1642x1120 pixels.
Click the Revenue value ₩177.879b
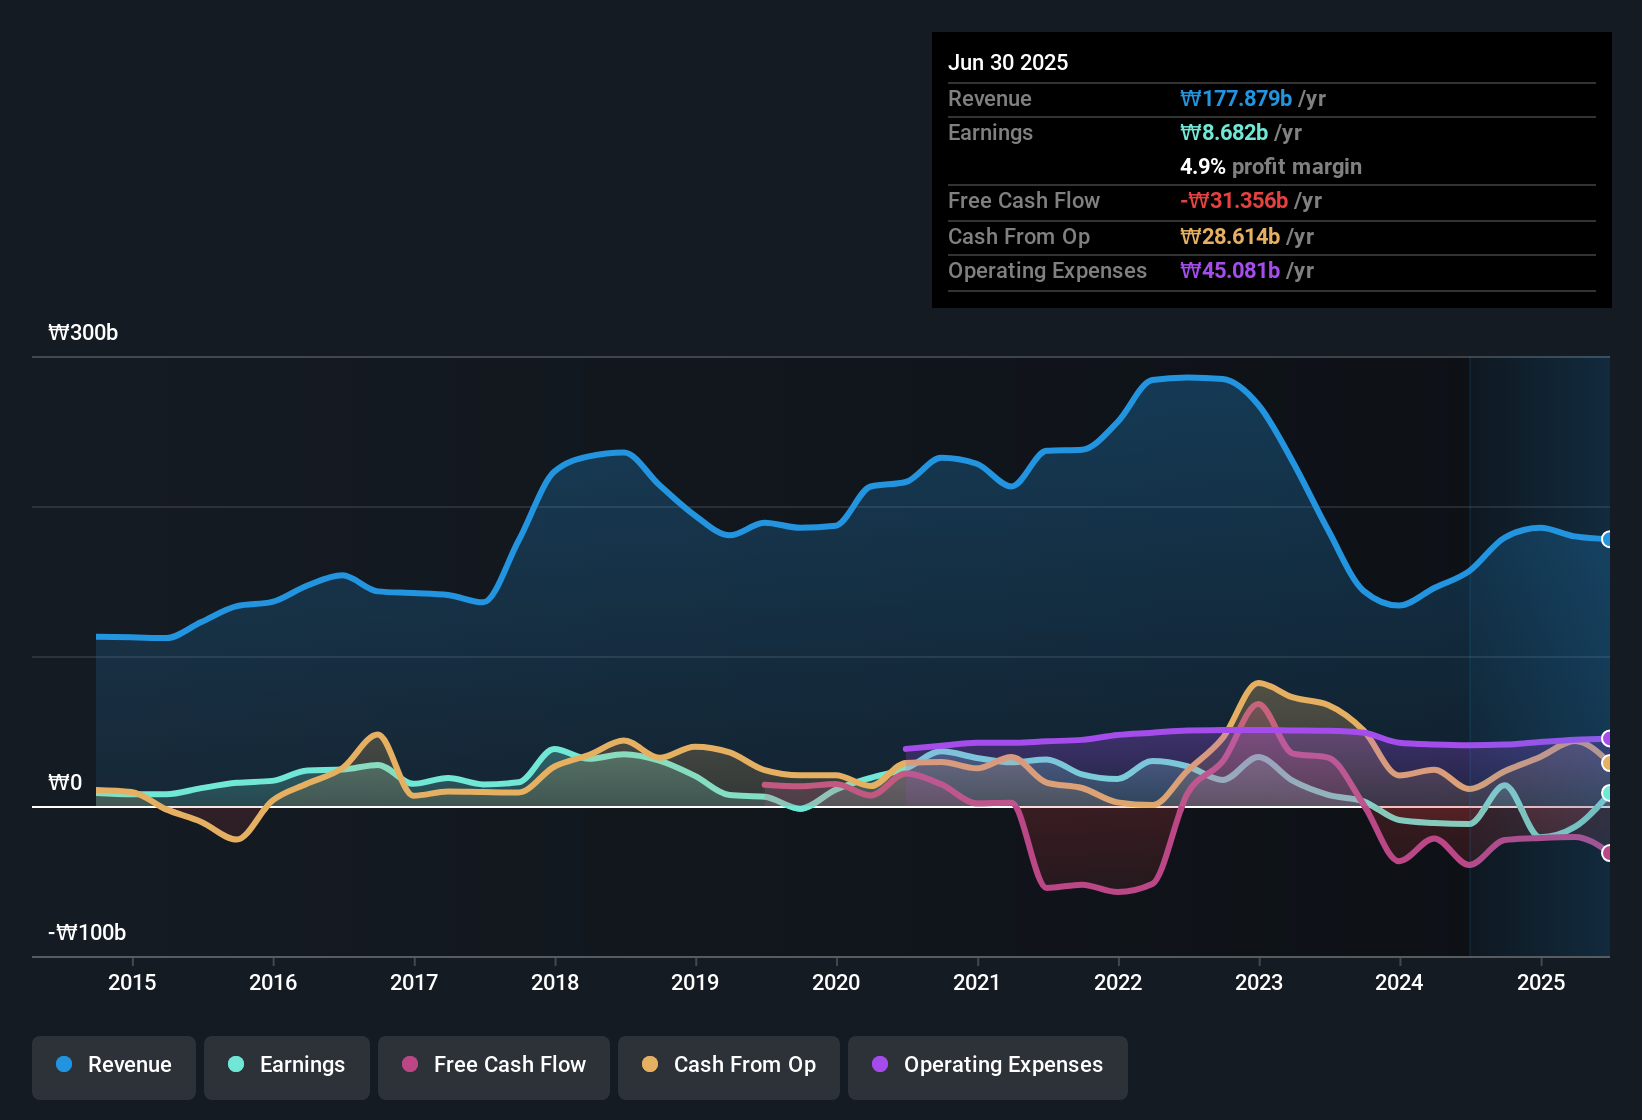coord(1236,98)
